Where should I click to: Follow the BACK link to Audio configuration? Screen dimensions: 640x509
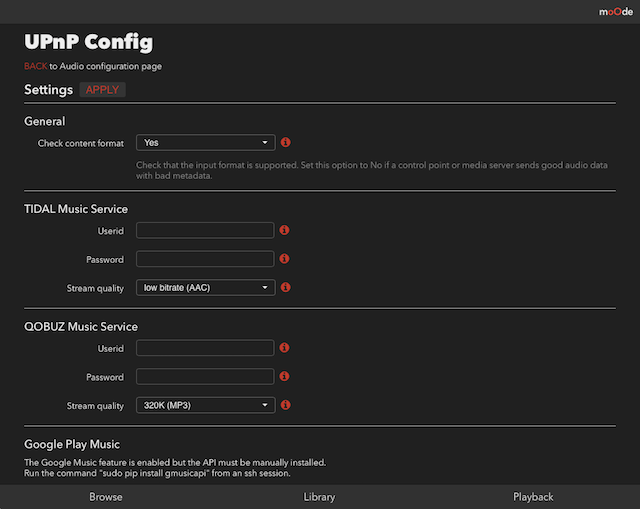(36, 66)
